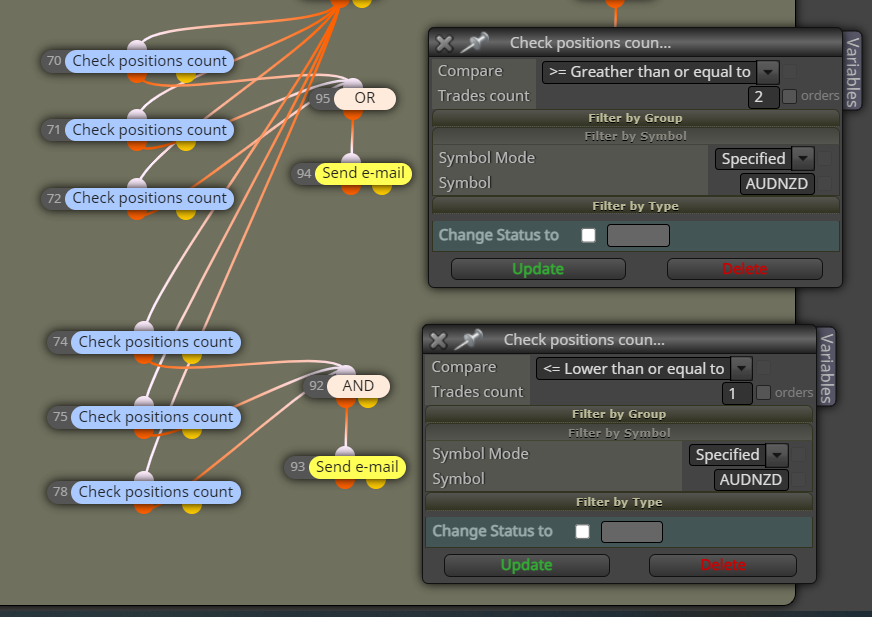Enable Change Status to checkbox in the upper panel
The image size is (872, 617).
[588, 235]
